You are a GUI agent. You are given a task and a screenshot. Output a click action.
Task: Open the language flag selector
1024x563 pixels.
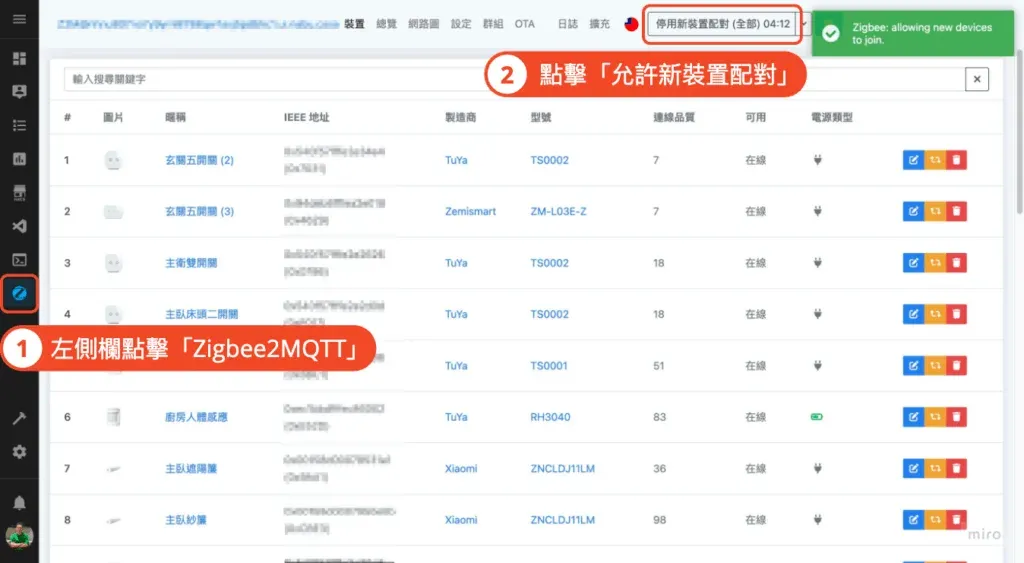(631, 24)
